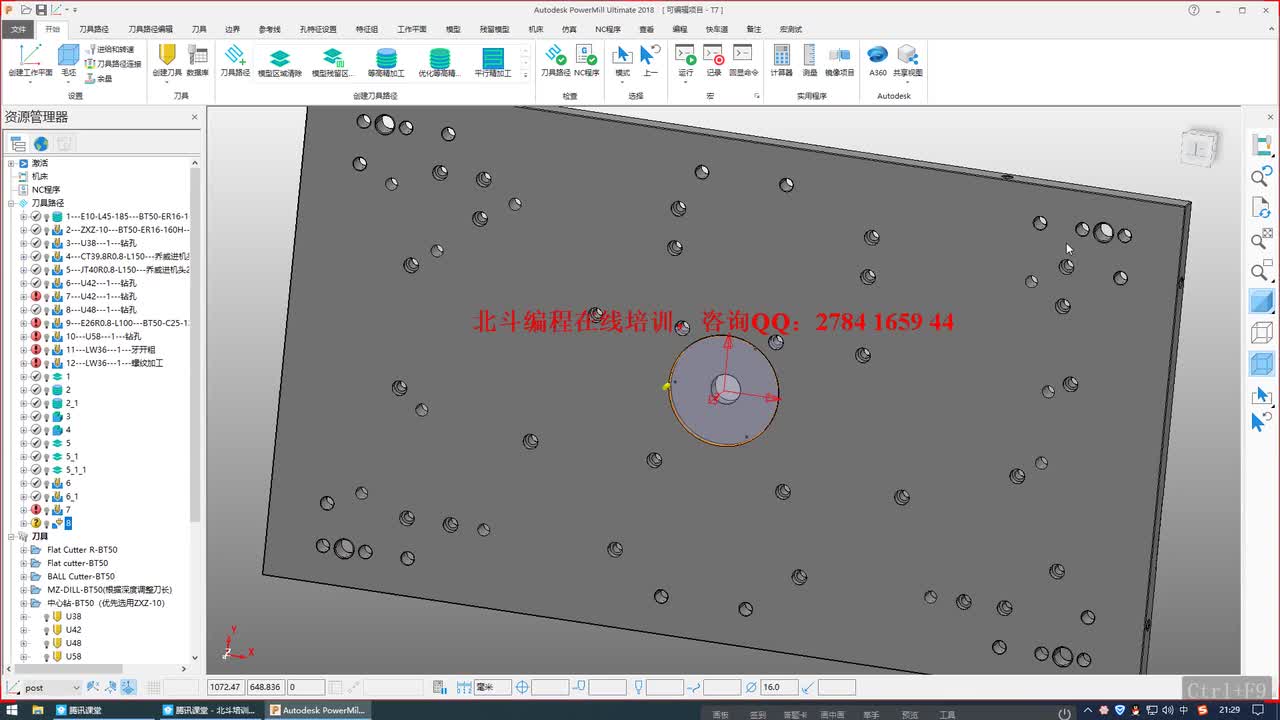Screen dimensions: 1280x720
Task: Click the Autodesk PowerMill taskbar button
Action: (318, 711)
